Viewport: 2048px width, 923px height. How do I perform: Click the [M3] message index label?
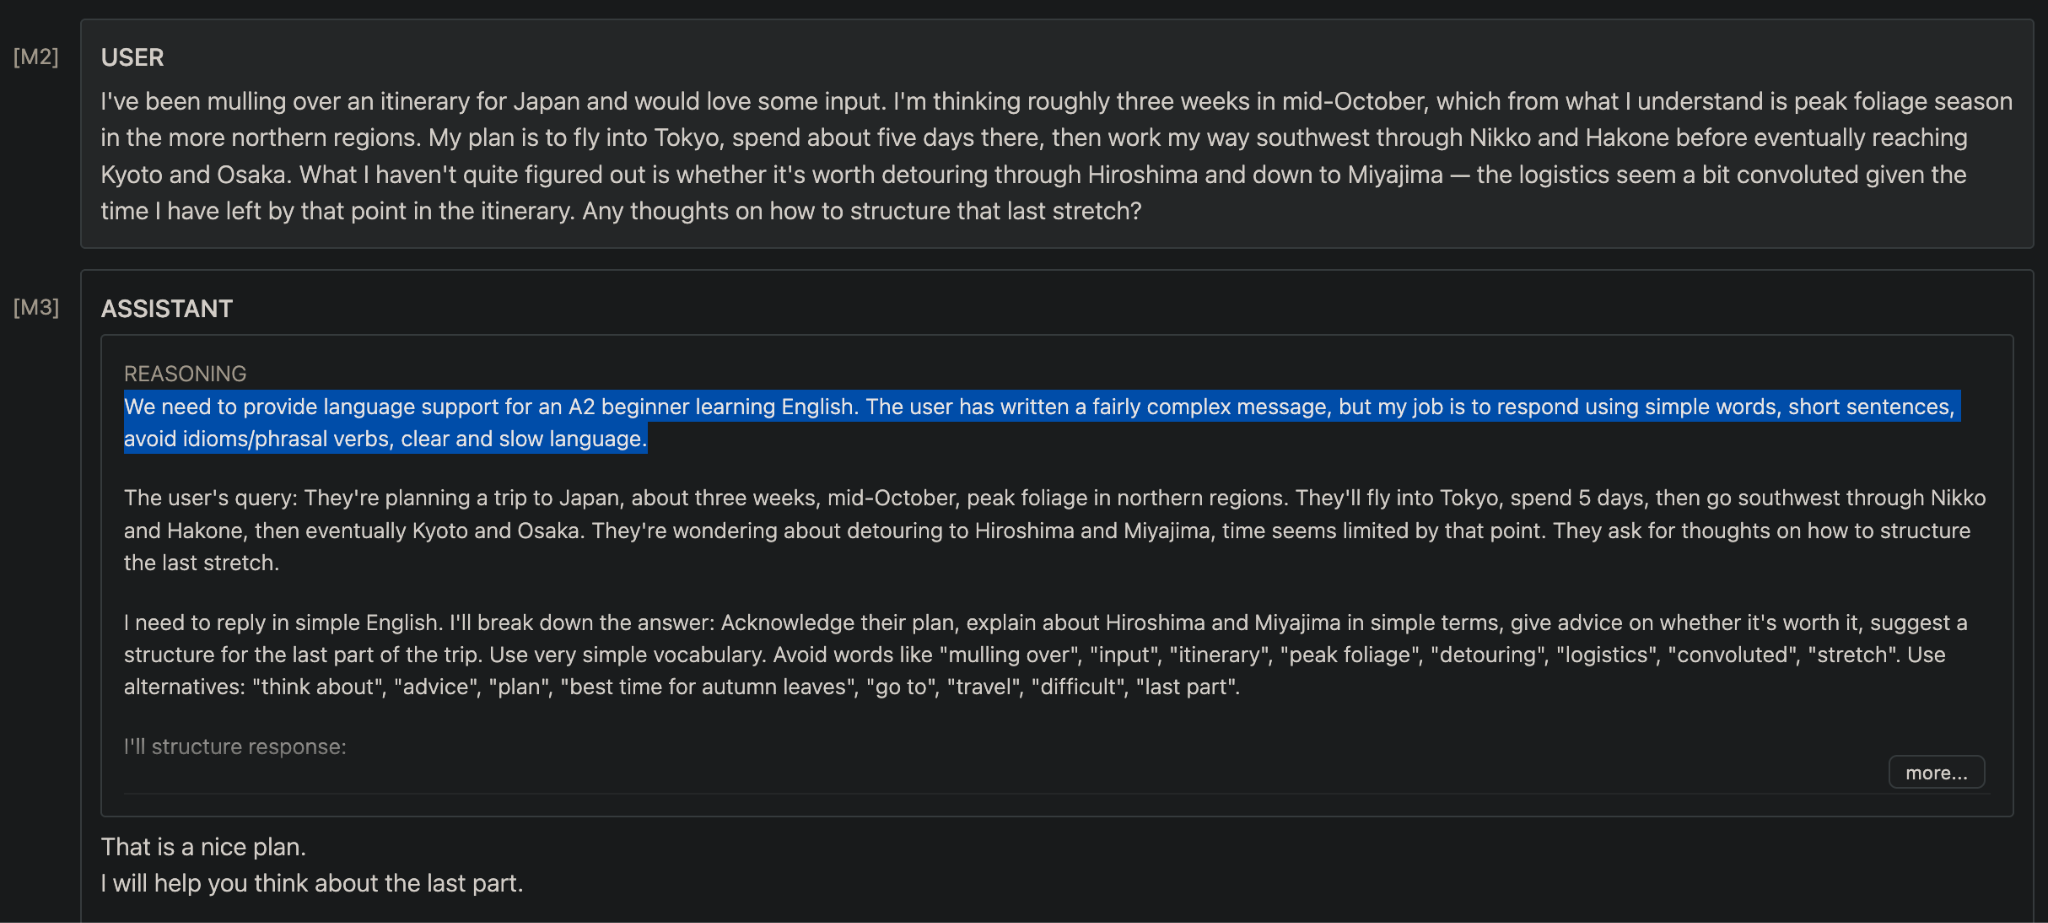click(36, 307)
